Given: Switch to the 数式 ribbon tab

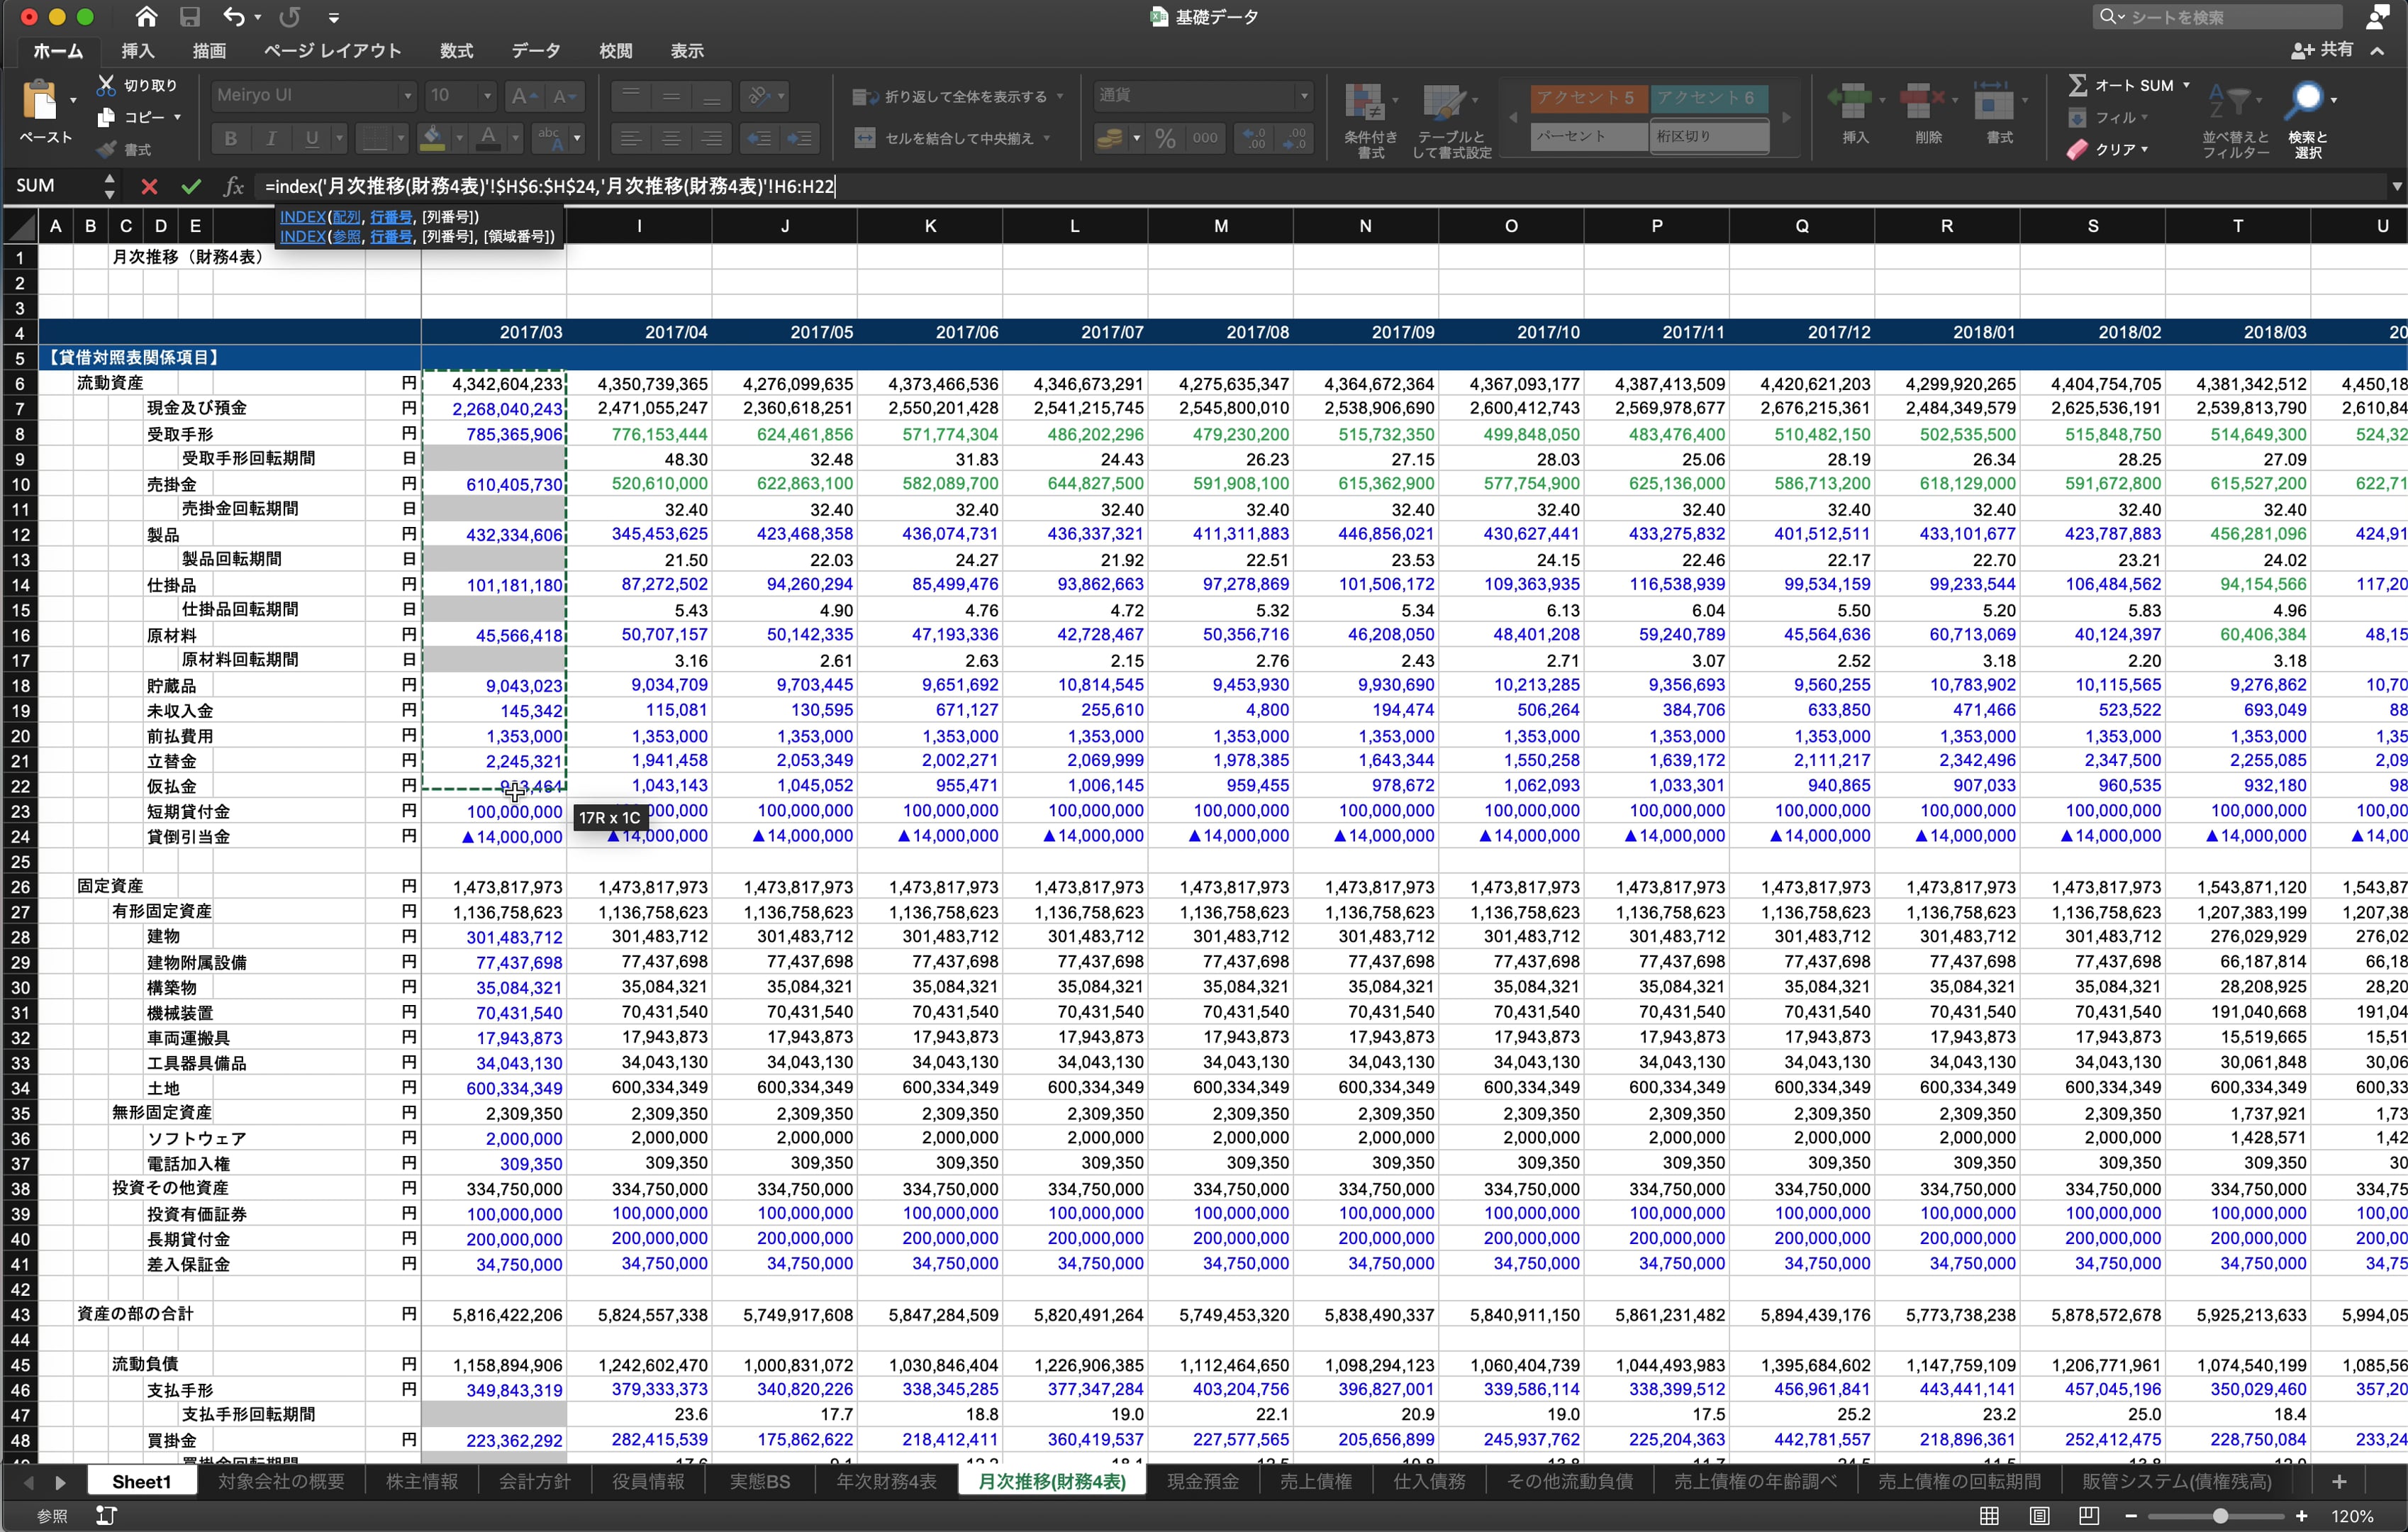Looking at the screenshot, I should 456,51.
